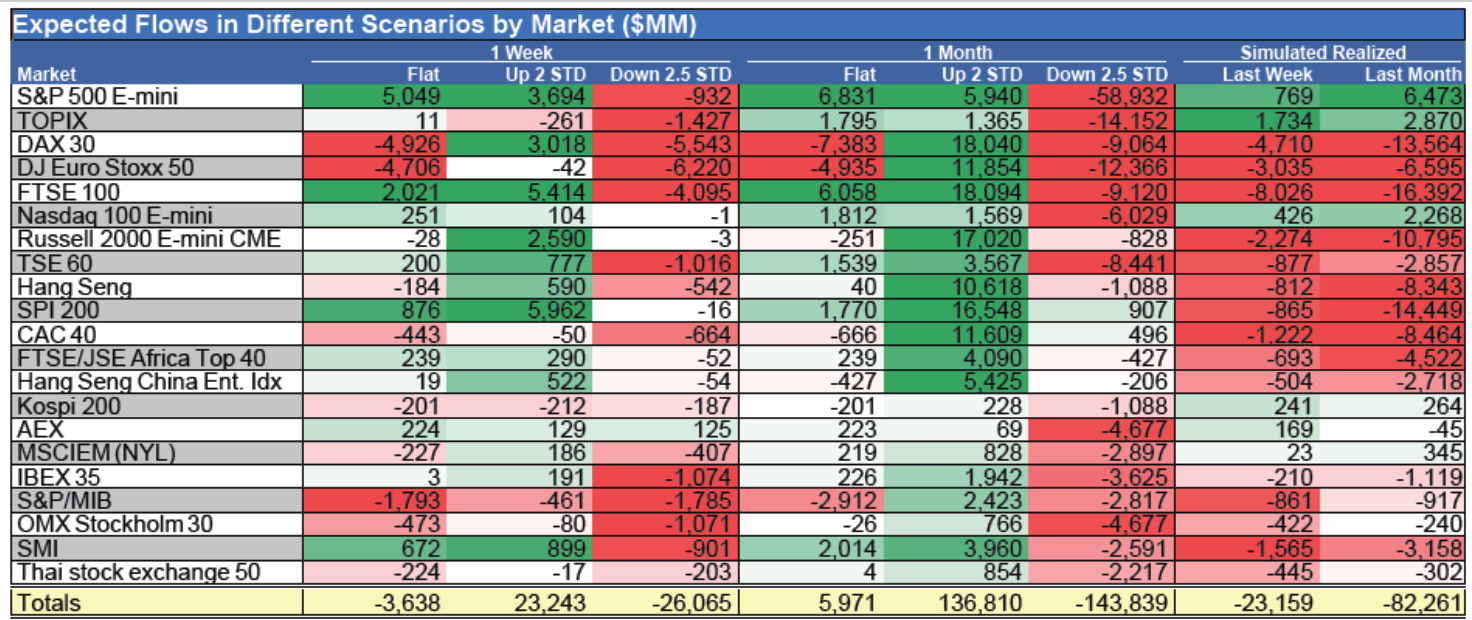Click the "AEX" market label
This screenshot has width=1472, height=620.
[40, 429]
